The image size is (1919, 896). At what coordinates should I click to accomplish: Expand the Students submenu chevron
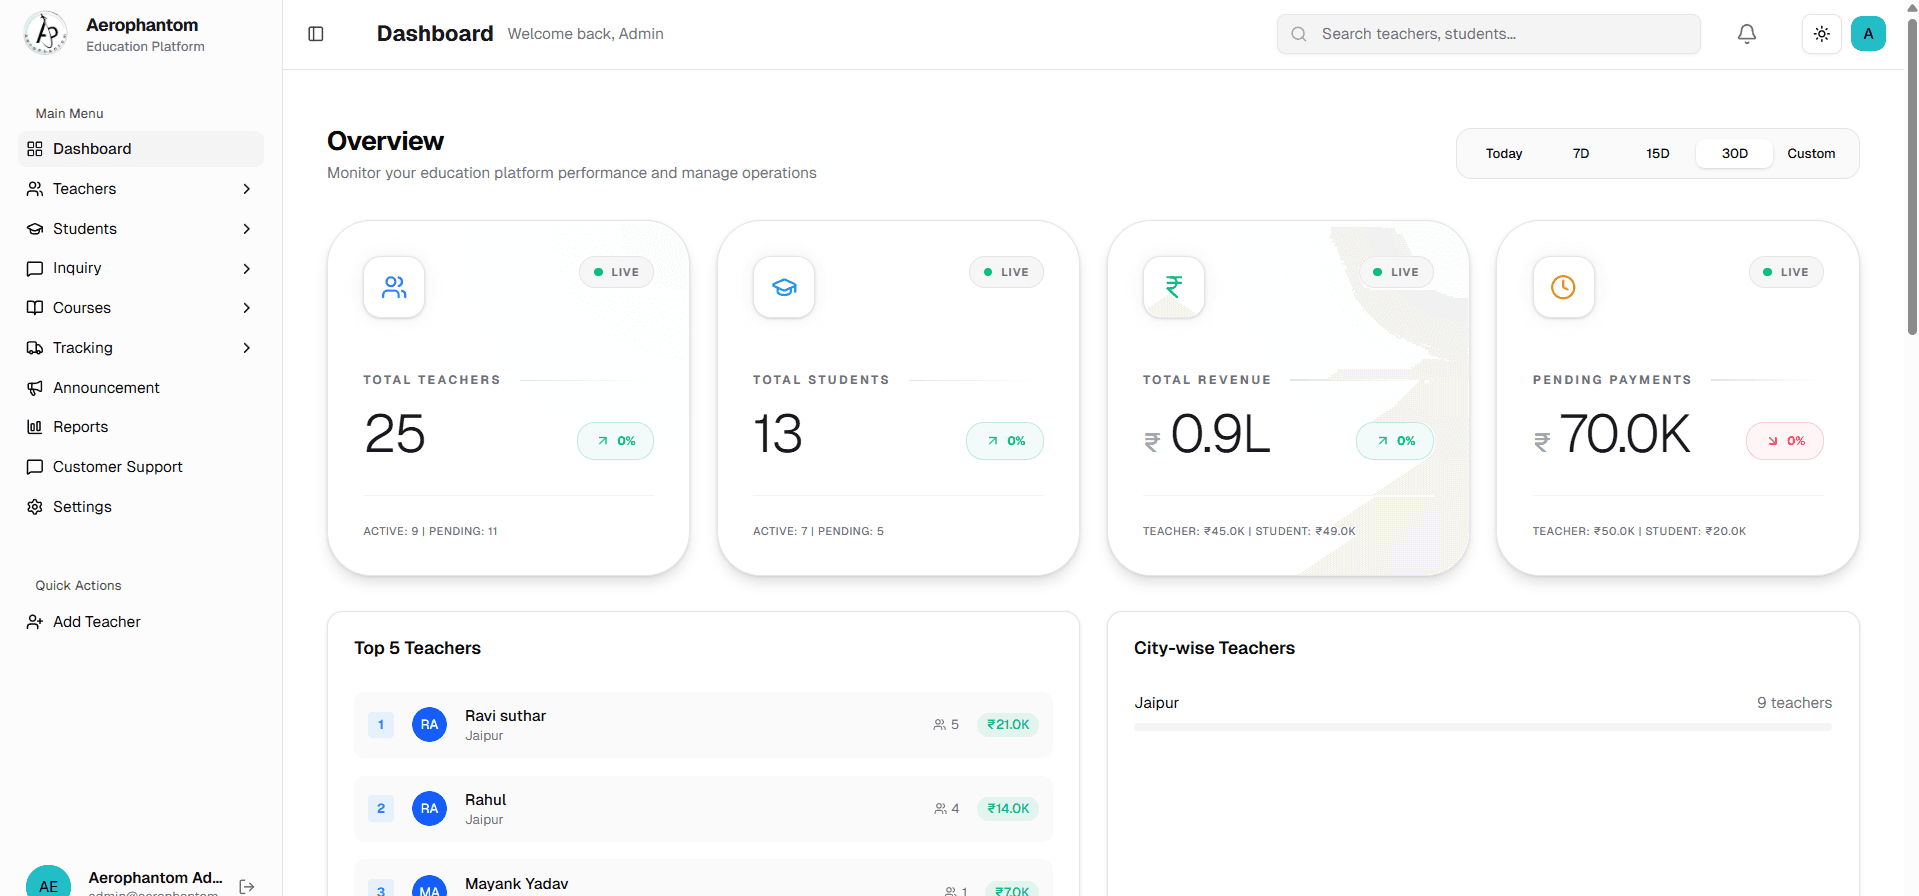[x=247, y=229]
